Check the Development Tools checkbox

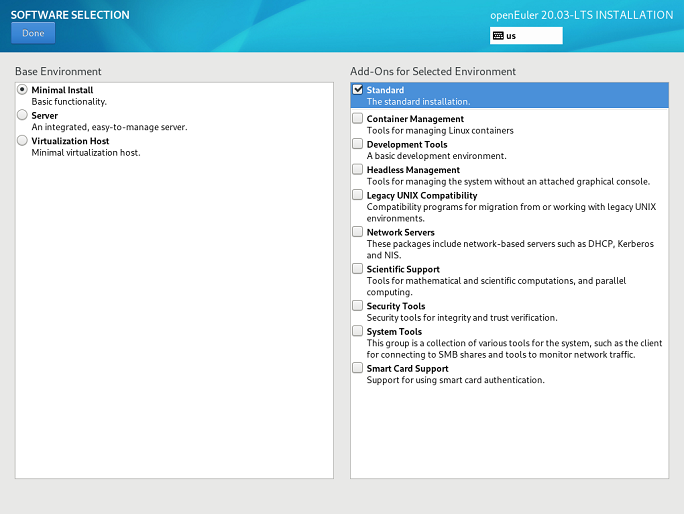(x=358, y=144)
